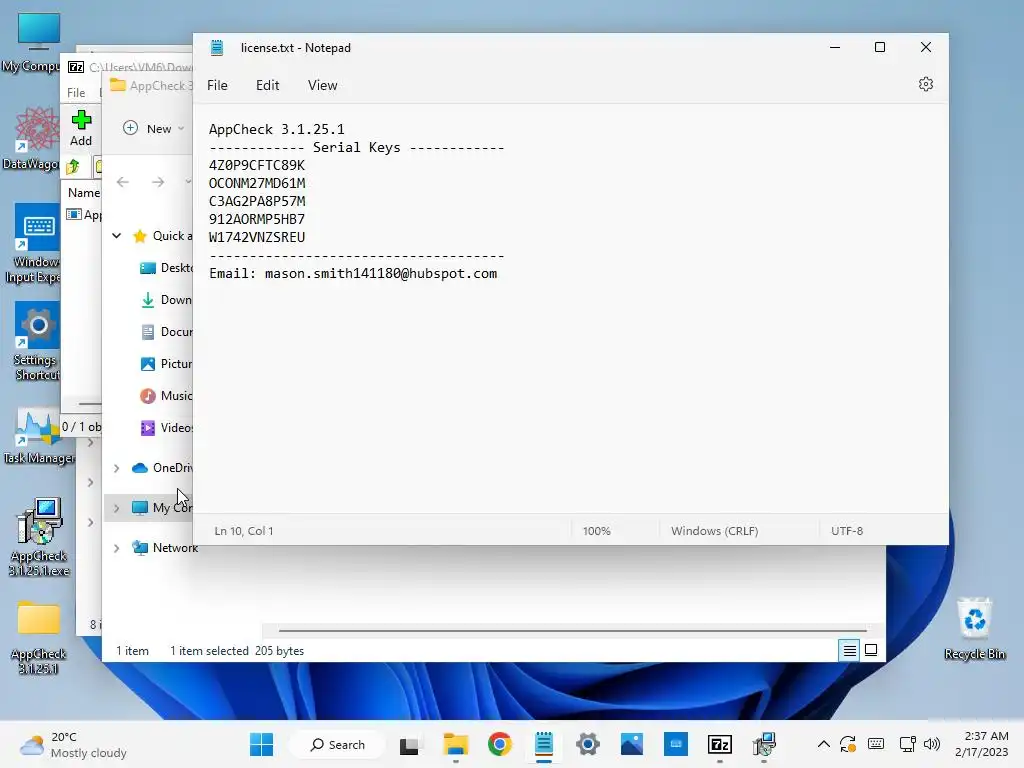Open the View menu in Notepad
1024x768 pixels.
(x=322, y=86)
